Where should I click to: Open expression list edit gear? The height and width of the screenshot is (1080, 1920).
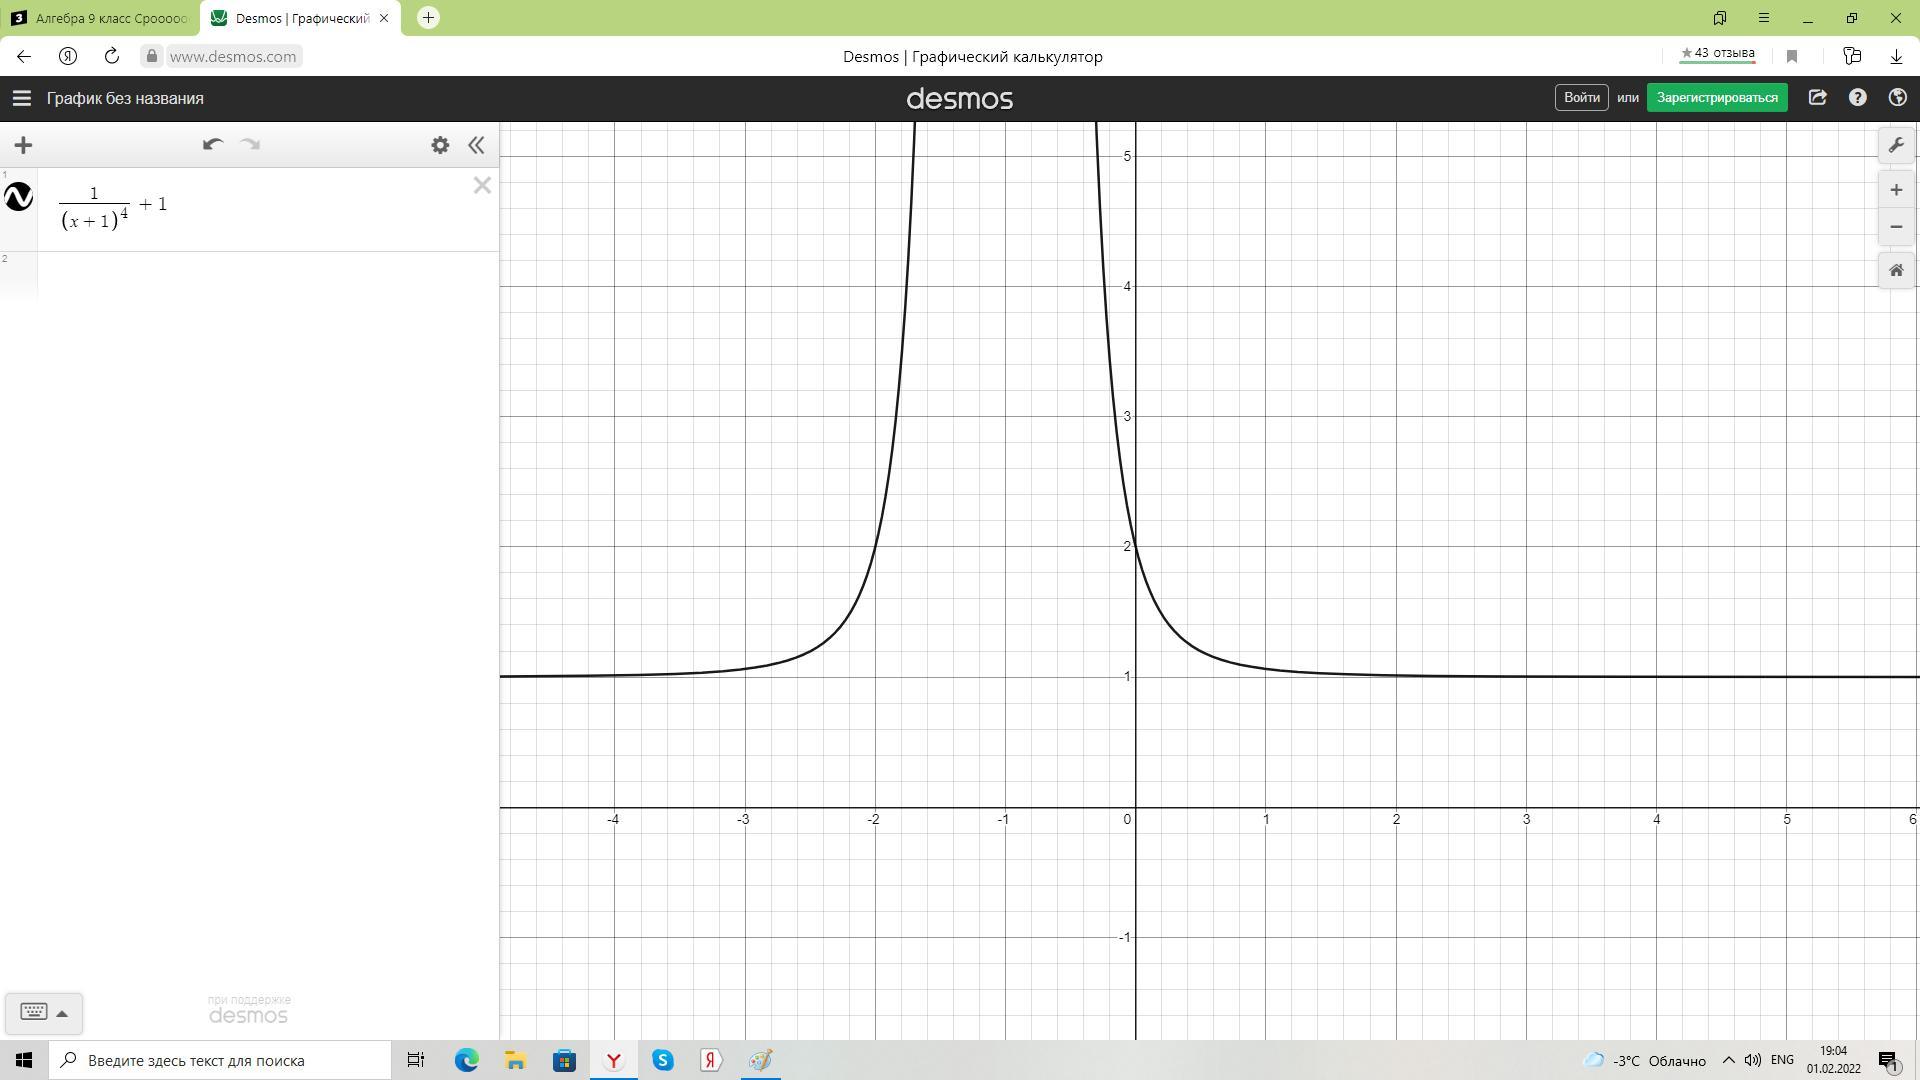pyautogui.click(x=440, y=145)
